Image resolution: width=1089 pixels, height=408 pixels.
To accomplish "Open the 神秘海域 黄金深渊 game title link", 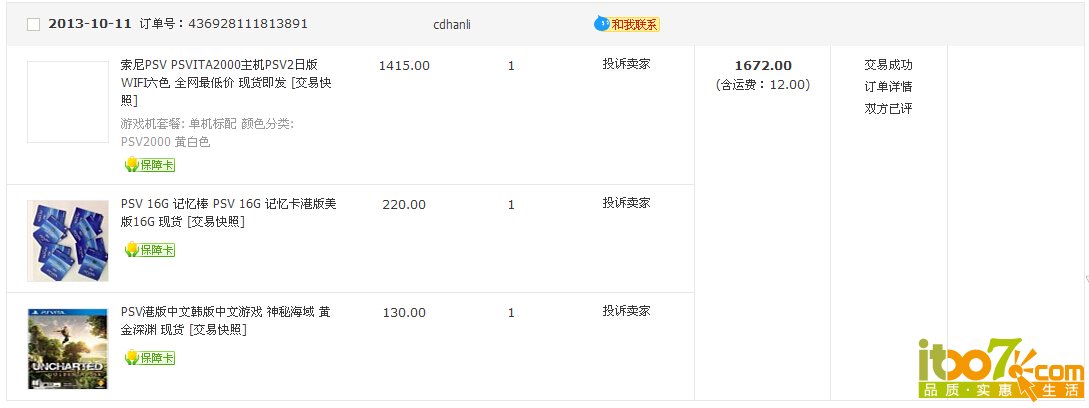I will click(x=226, y=320).
